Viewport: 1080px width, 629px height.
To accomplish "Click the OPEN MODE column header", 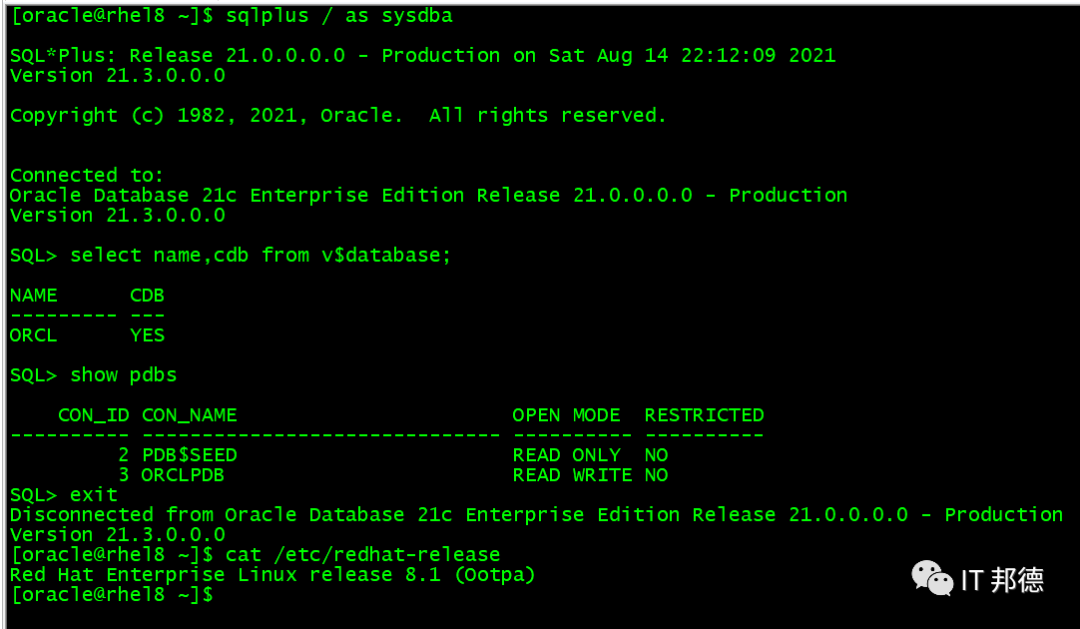I will pos(566,415).
